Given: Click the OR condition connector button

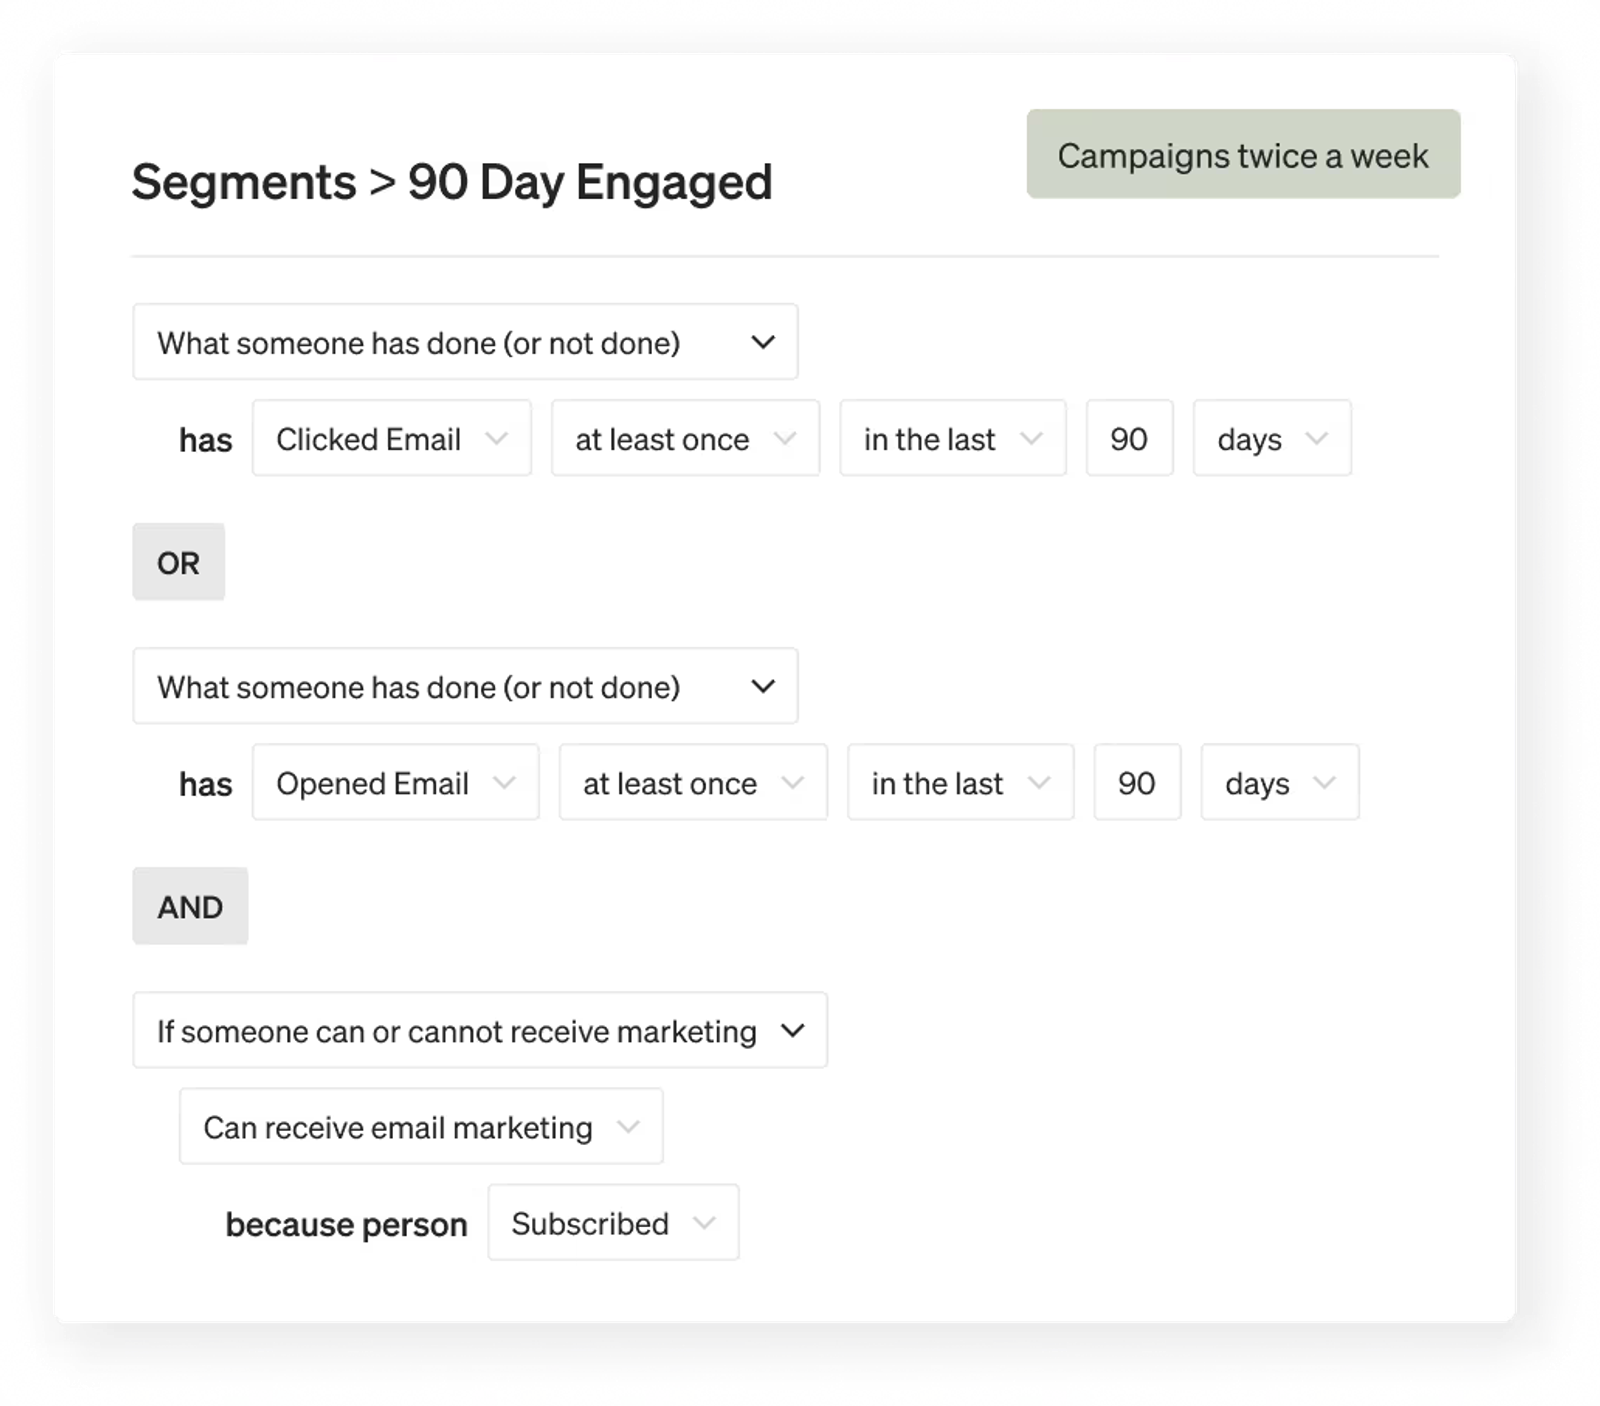Looking at the screenshot, I should pyautogui.click(x=179, y=562).
